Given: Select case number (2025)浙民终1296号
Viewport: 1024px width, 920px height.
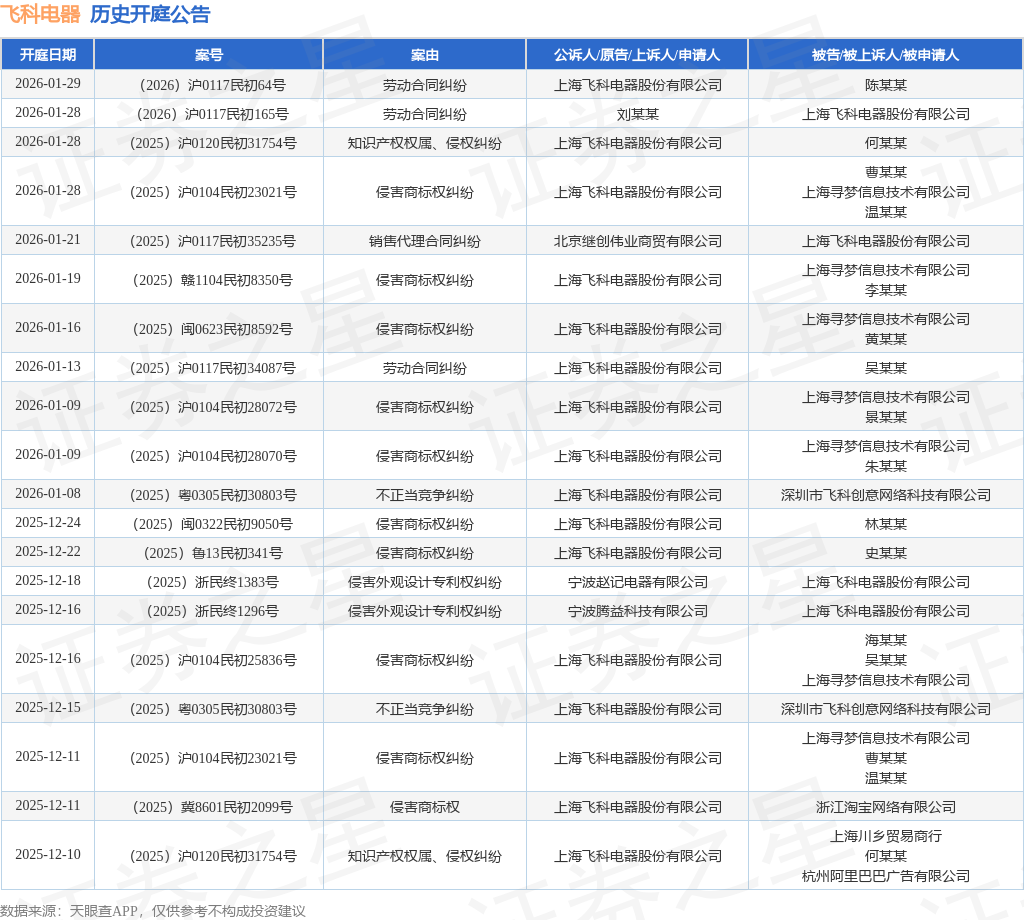Looking at the screenshot, I should pos(212,611).
